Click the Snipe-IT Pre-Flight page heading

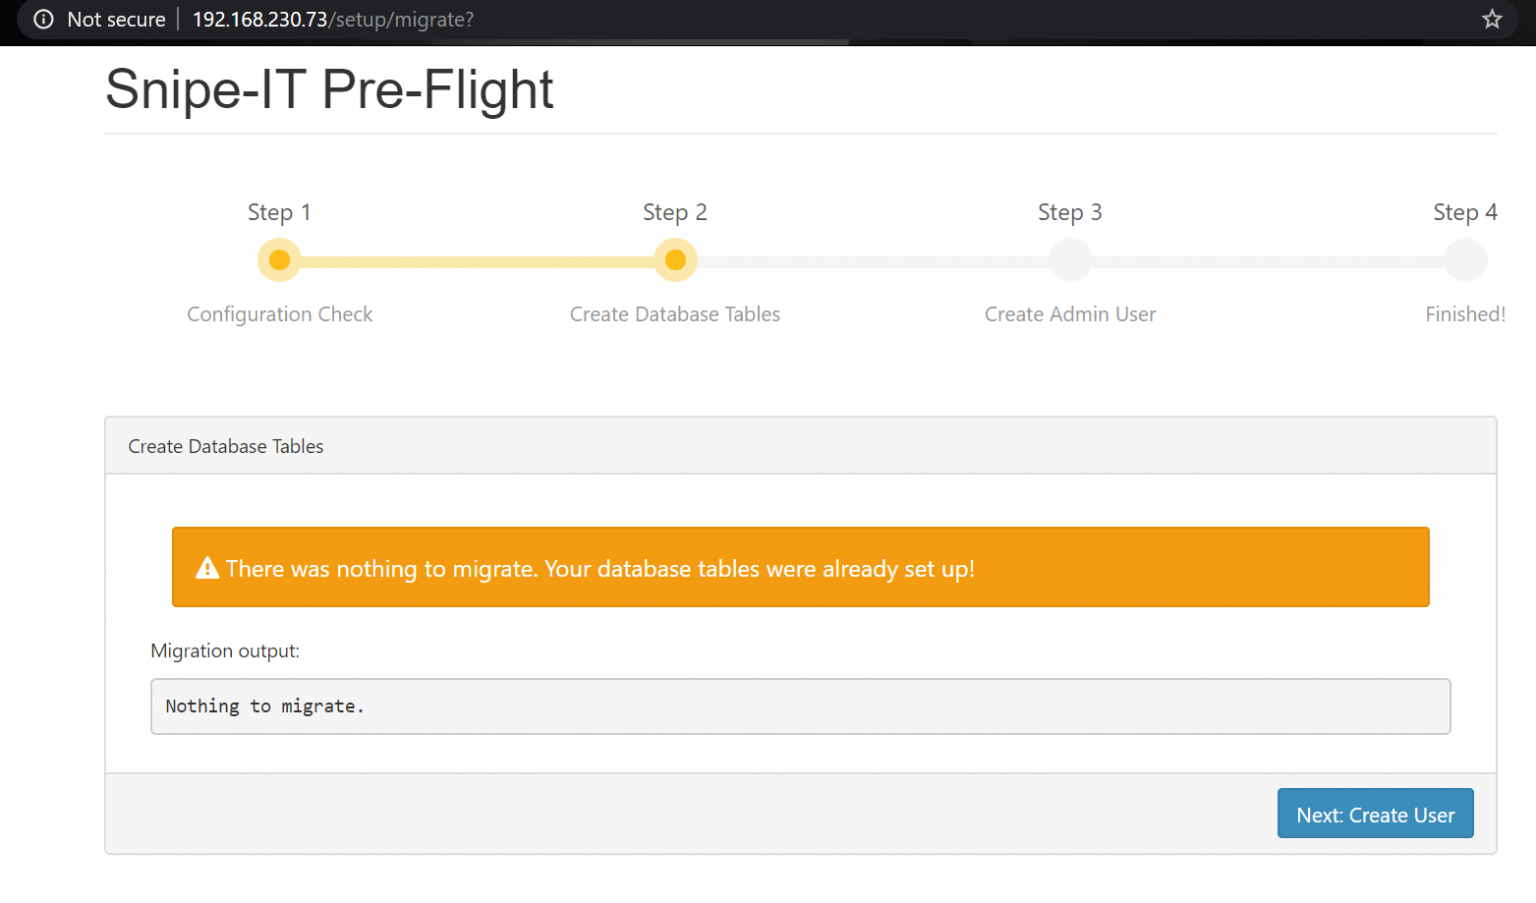329,89
